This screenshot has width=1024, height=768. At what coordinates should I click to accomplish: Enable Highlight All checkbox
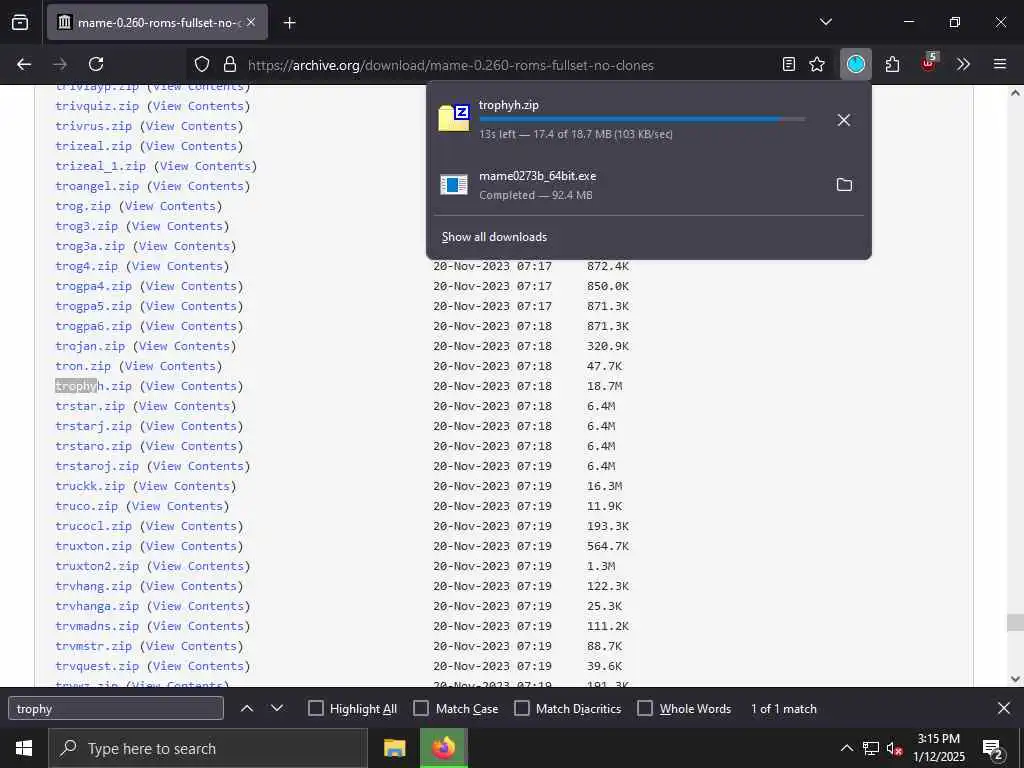(x=315, y=709)
